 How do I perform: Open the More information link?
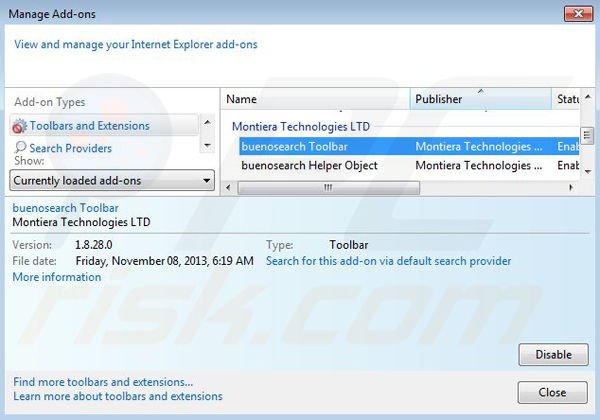(x=57, y=277)
